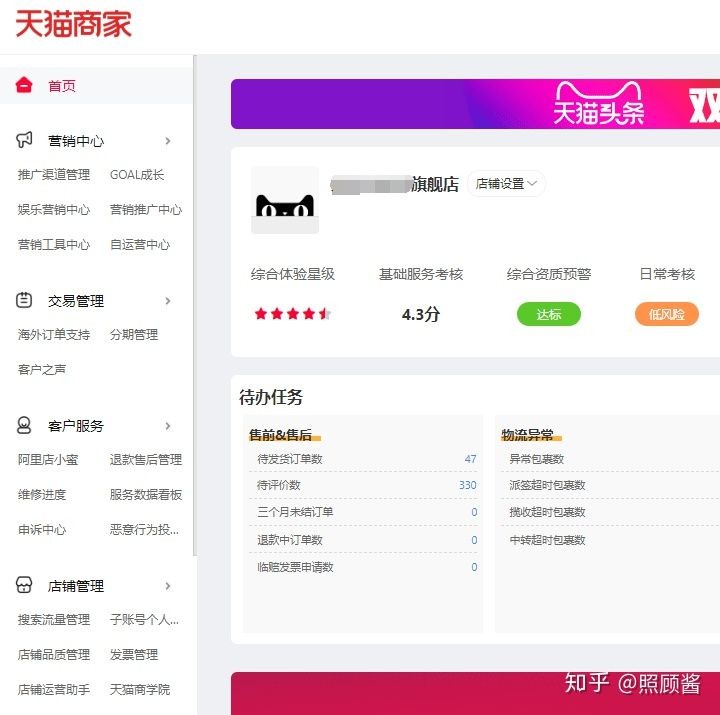View 维修进度
The height and width of the screenshot is (715, 720).
[42, 495]
